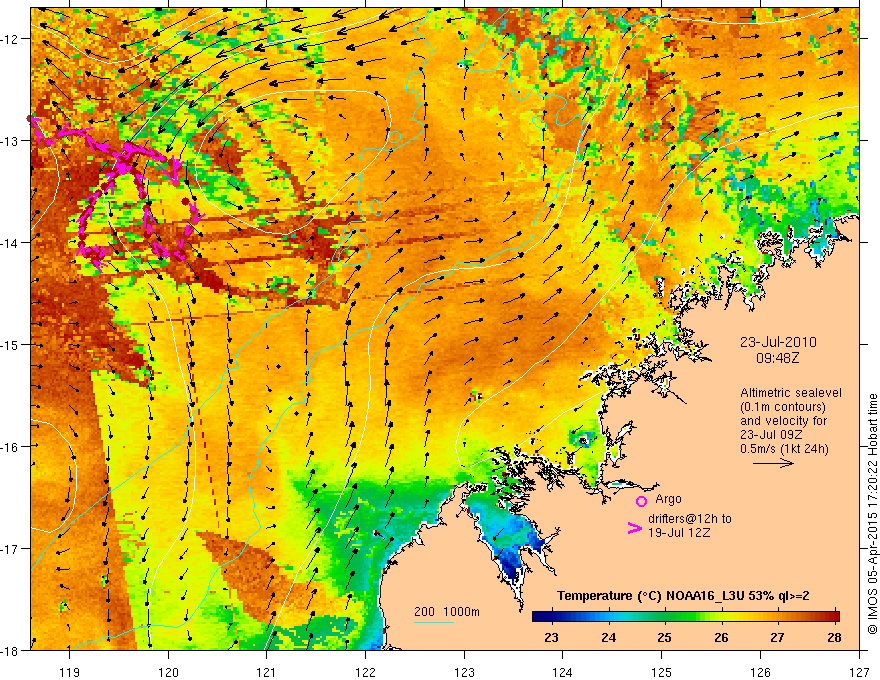Click the '19-Jul 12Z' text
Screen dimensions: 880x680
(x=679, y=533)
